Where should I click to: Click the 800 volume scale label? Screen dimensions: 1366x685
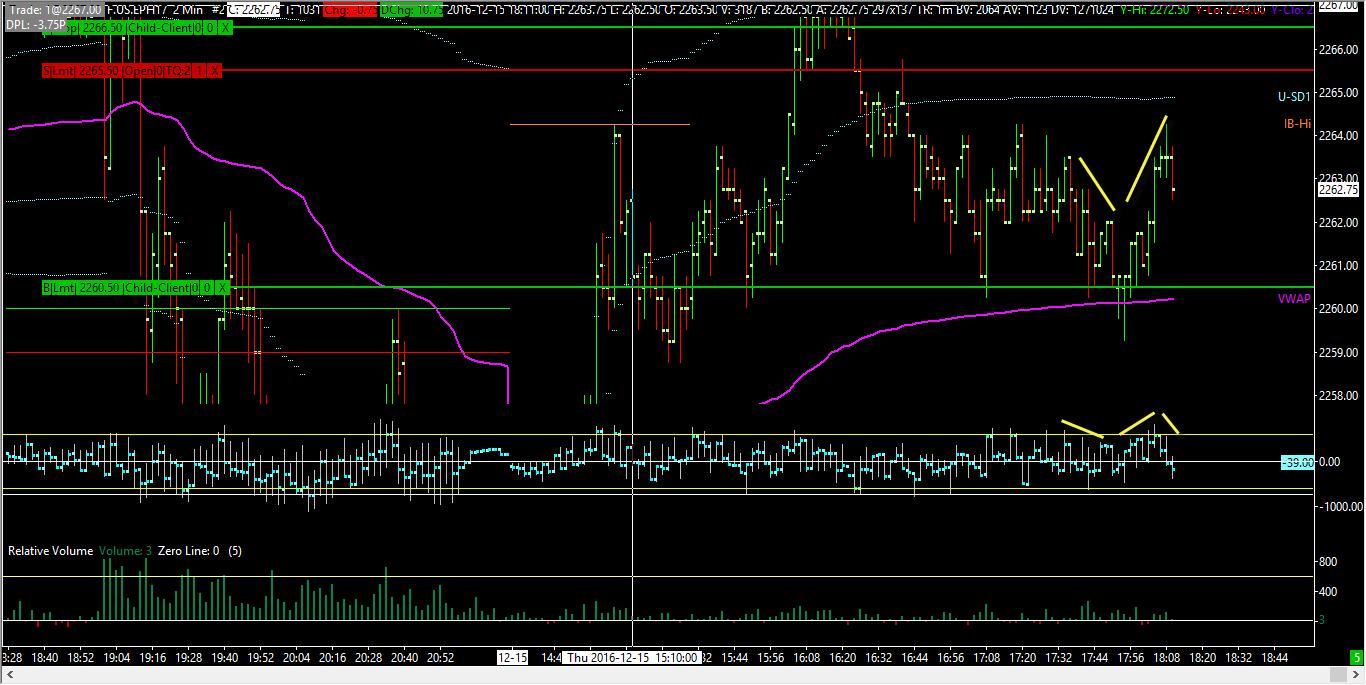coord(1329,562)
